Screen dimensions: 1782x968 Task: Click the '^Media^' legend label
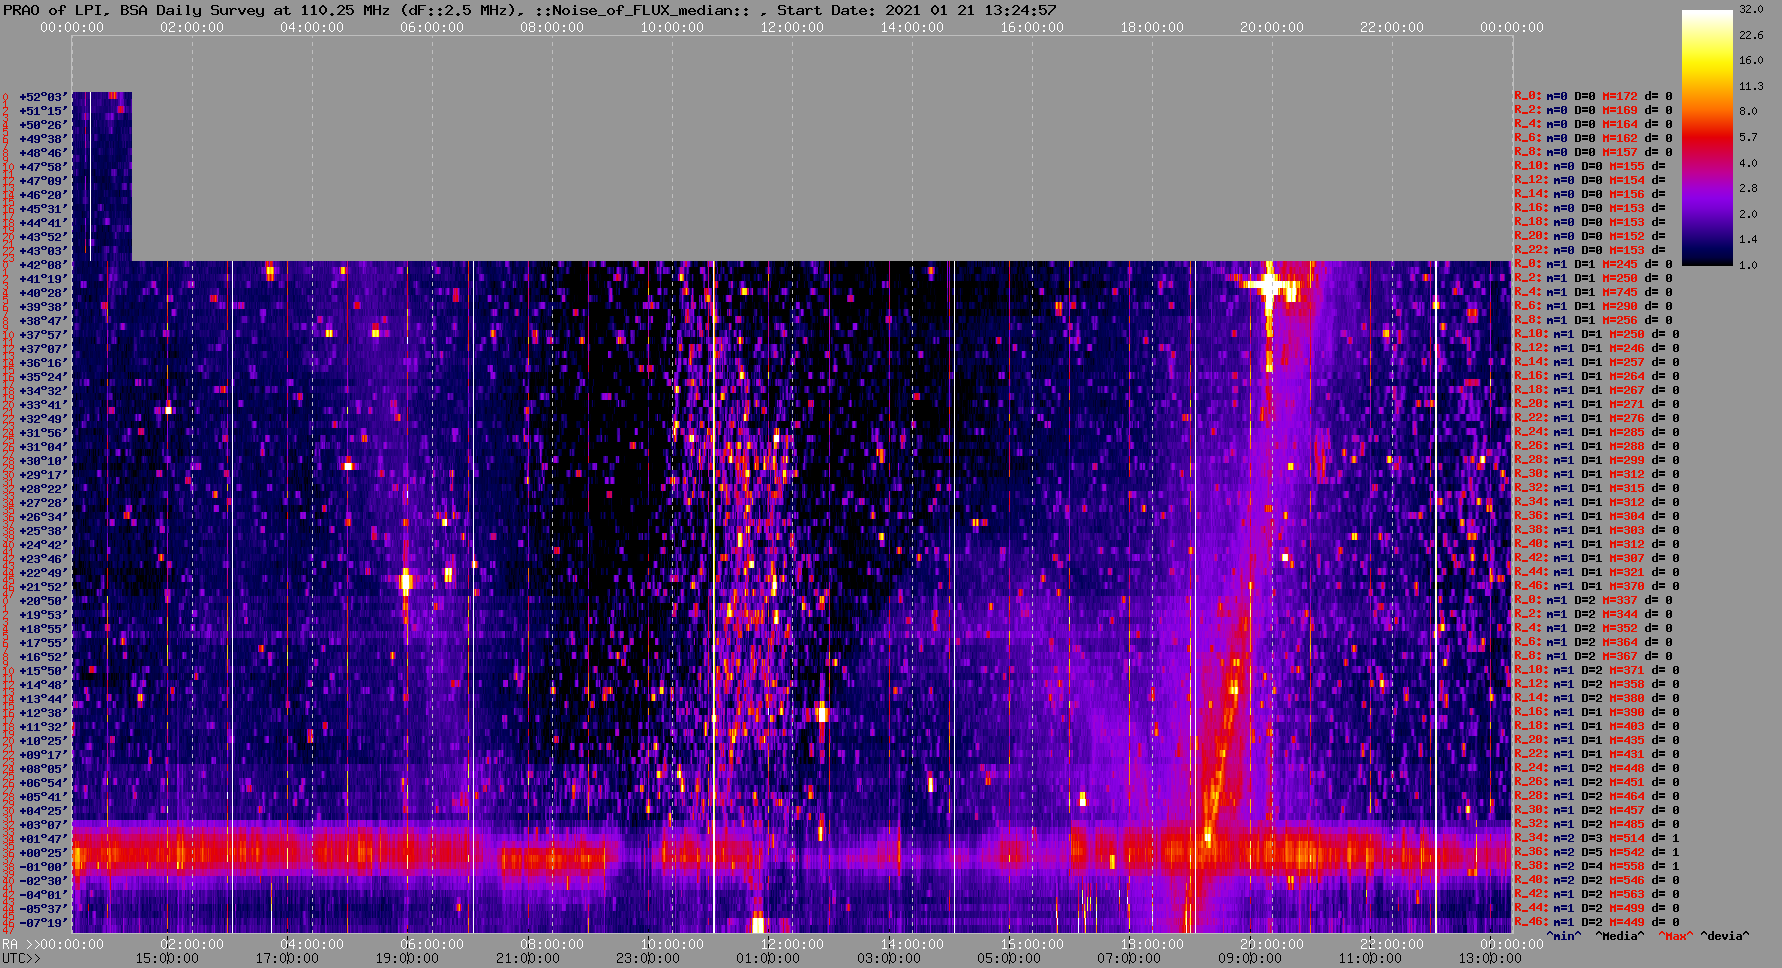(x=1620, y=937)
